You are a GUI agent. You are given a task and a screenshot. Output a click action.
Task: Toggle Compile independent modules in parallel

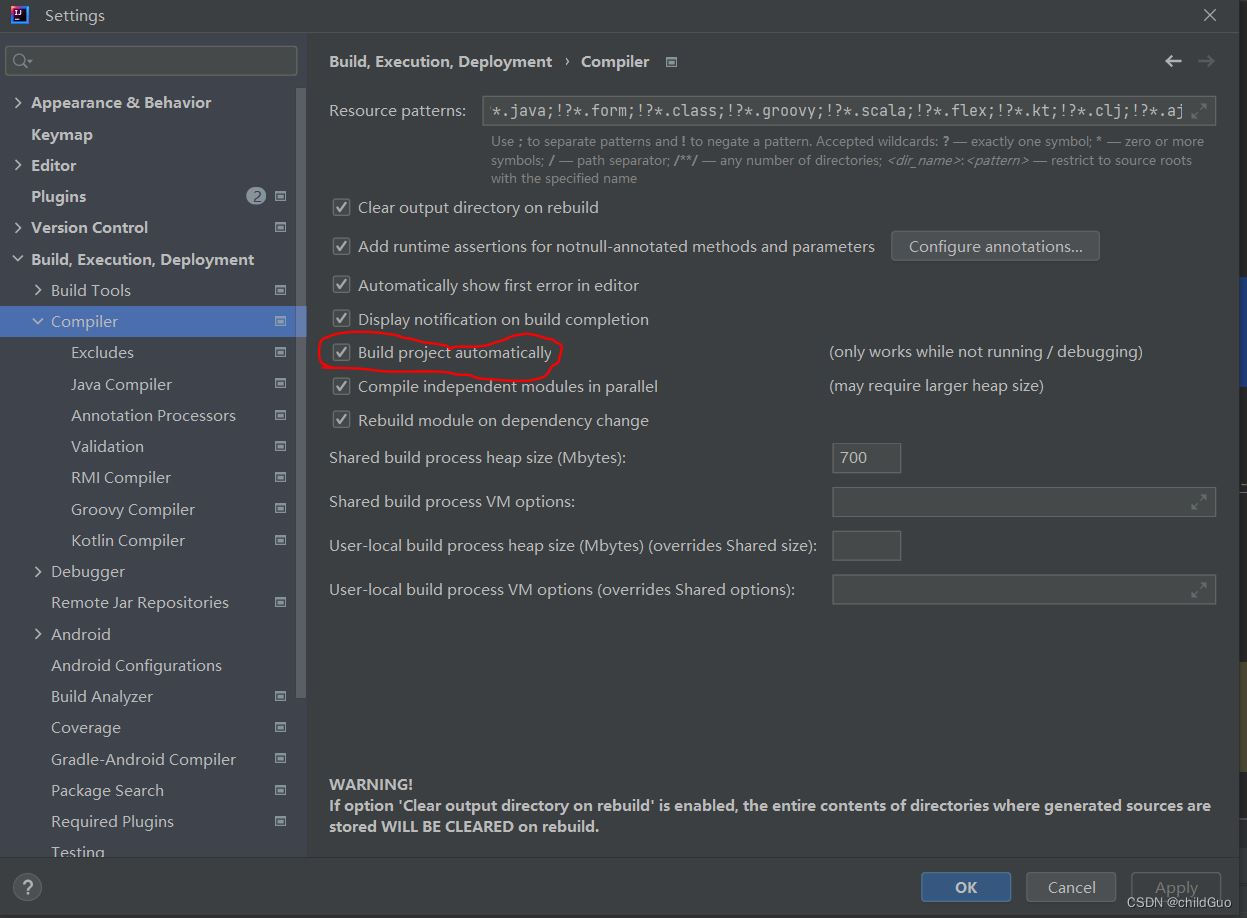pyautogui.click(x=342, y=386)
